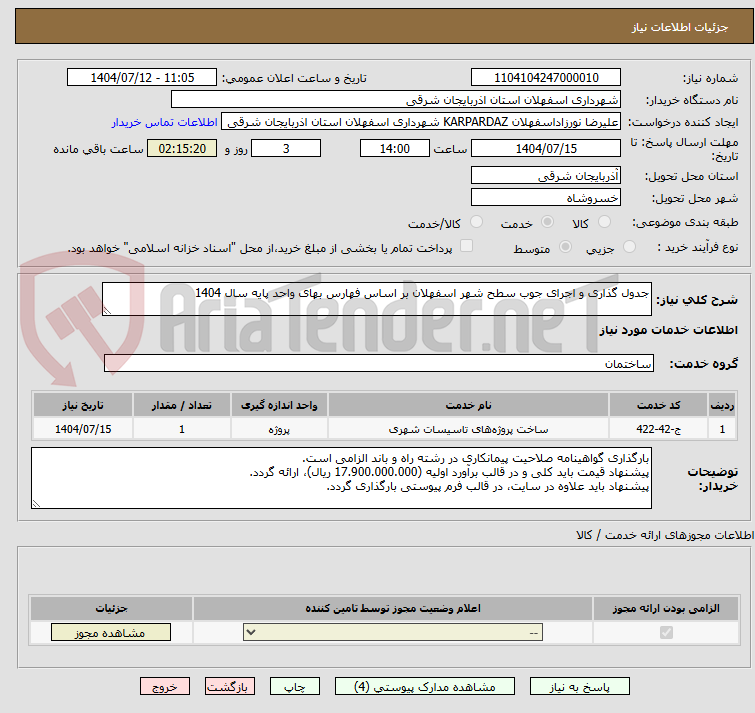Click the اعلام وضعیت مجوز توسط تامین کننده header

[393, 608]
